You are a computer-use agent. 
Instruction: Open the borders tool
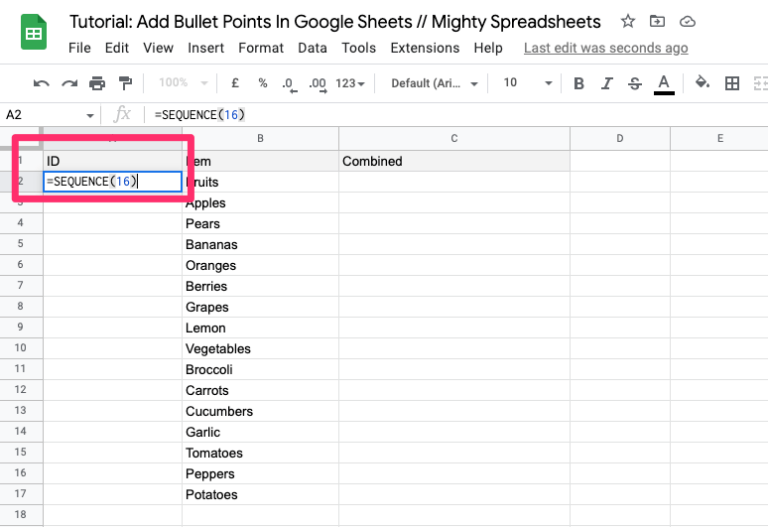pos(732,83)
